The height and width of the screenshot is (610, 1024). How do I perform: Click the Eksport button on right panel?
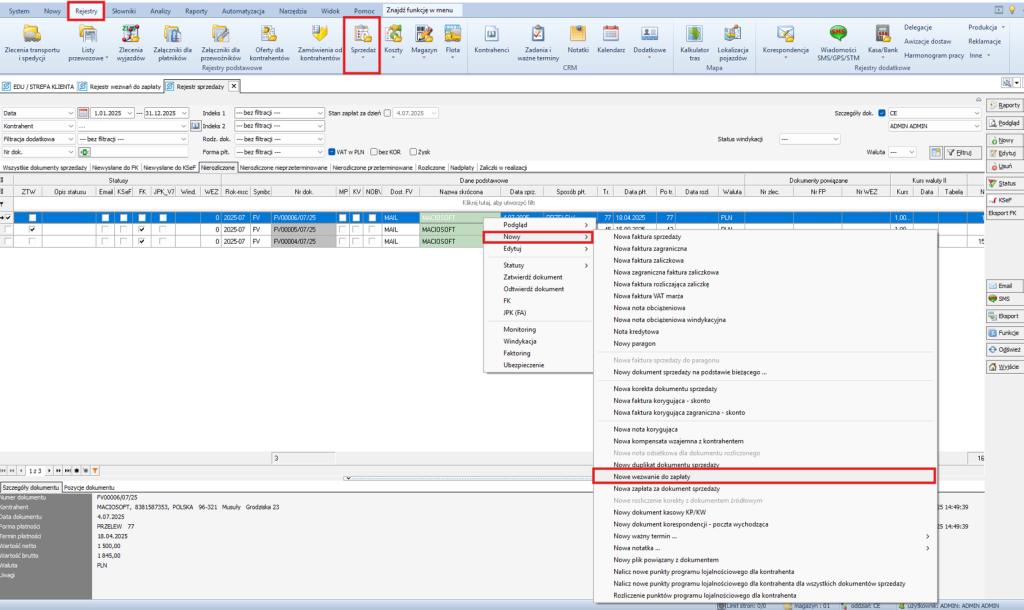click(1004, 315)
